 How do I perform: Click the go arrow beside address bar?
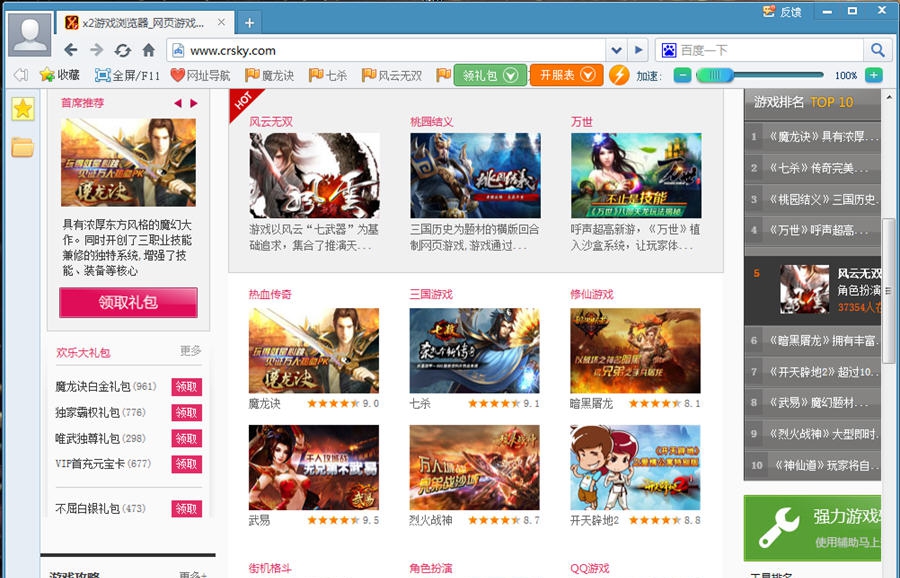pos(638,51)
